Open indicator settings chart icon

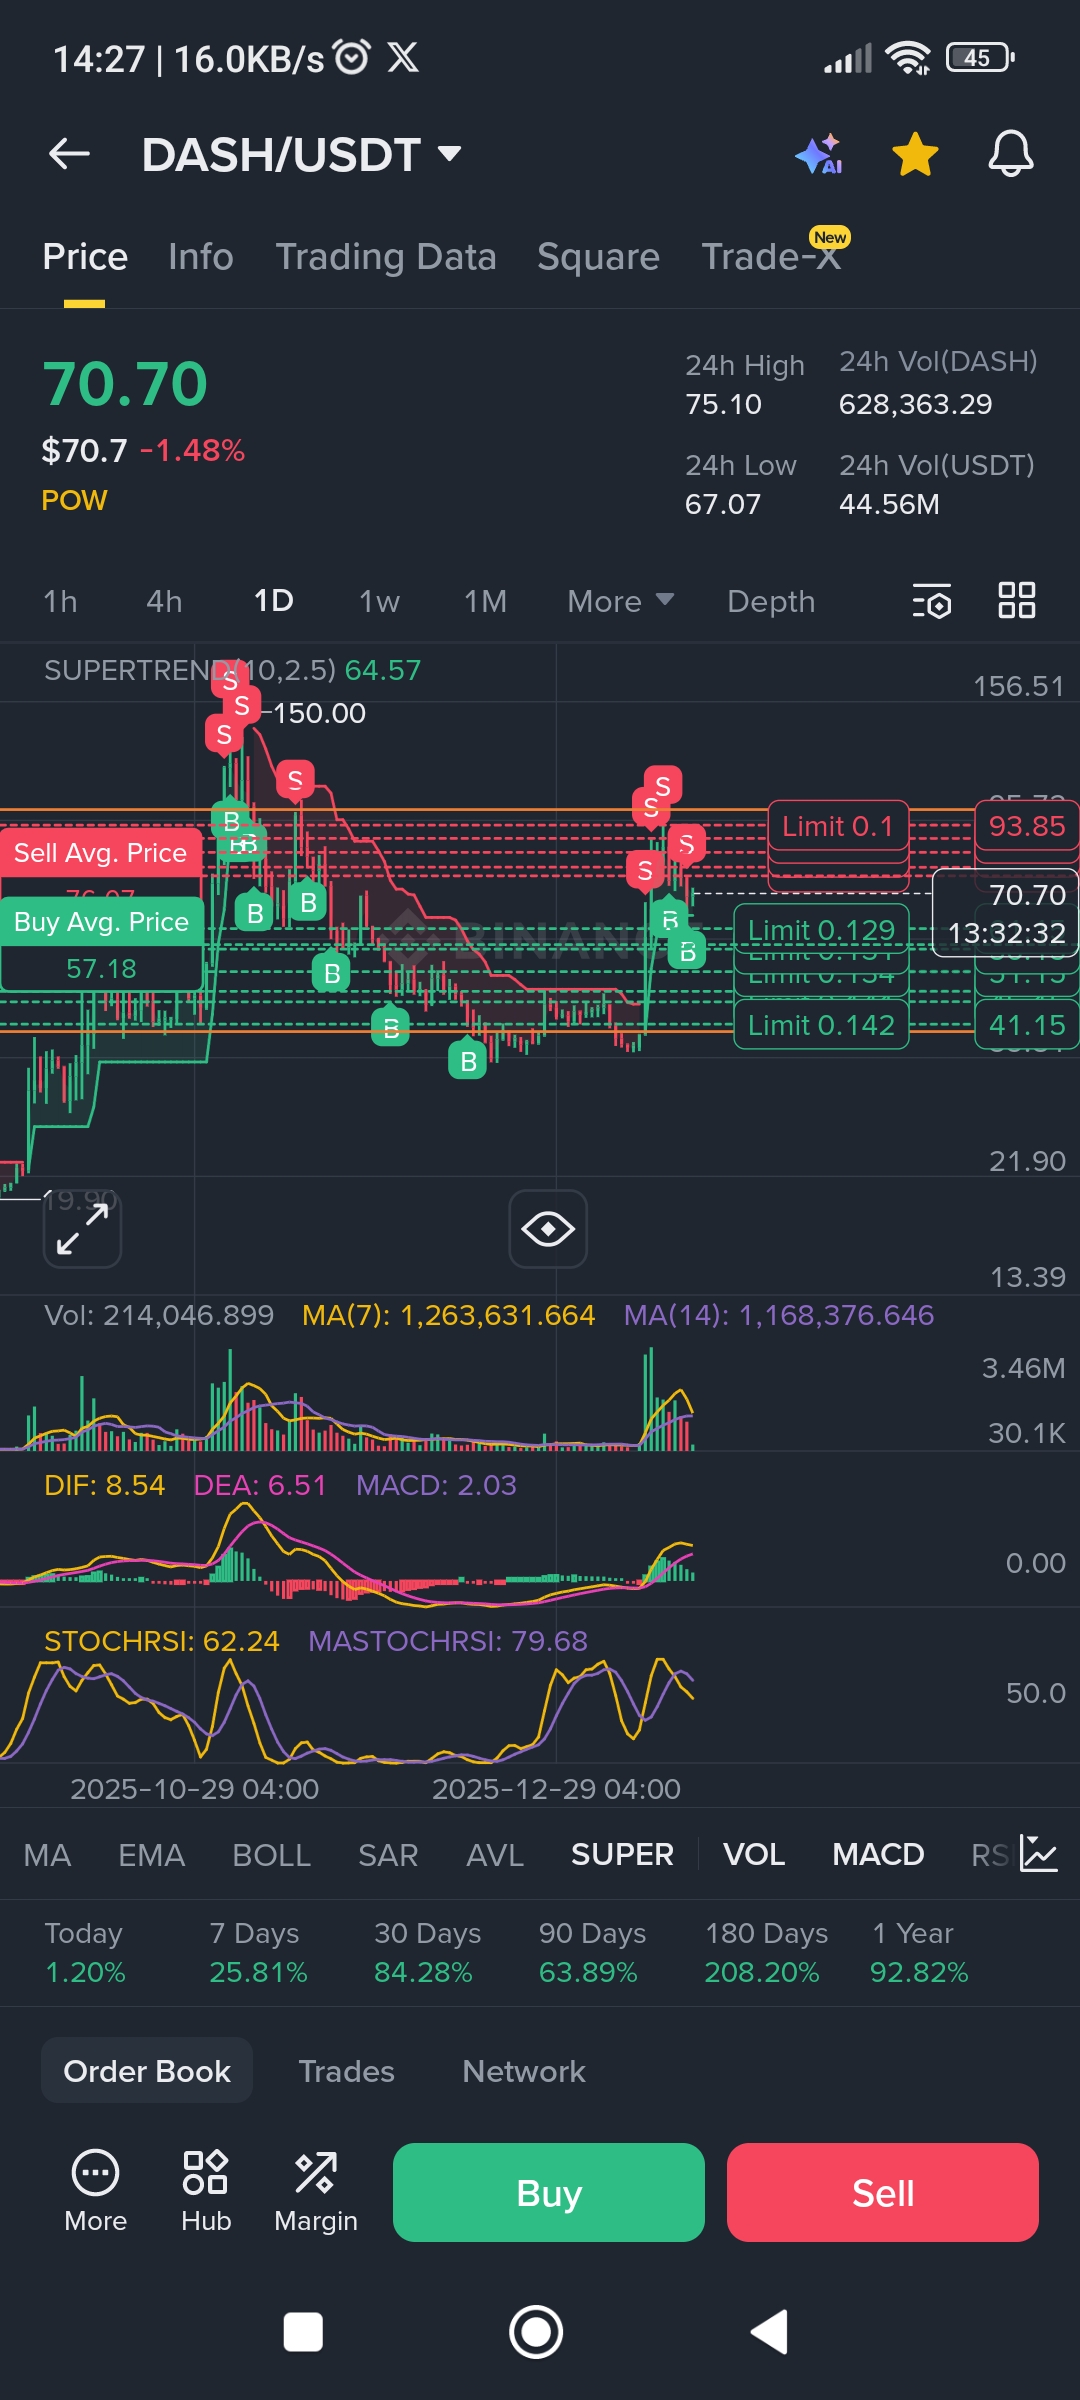[1039, 1854]
